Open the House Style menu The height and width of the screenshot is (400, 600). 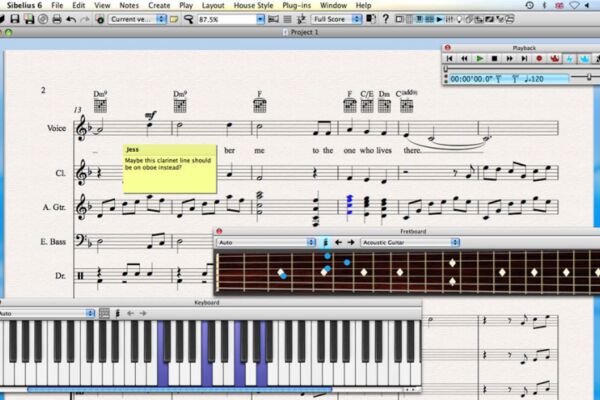coord(253,5)
